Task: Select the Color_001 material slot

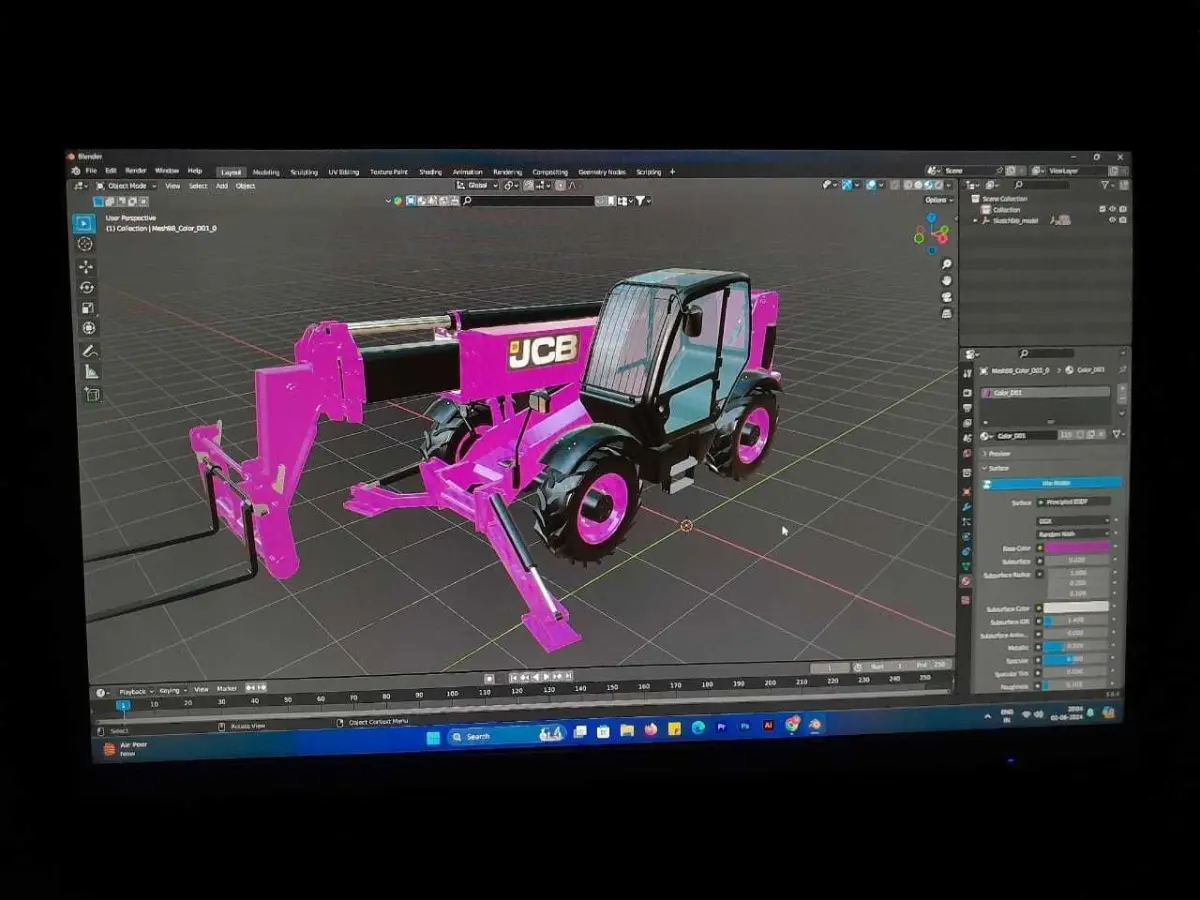Action: pyautogui.click(x=1045, y=393)
